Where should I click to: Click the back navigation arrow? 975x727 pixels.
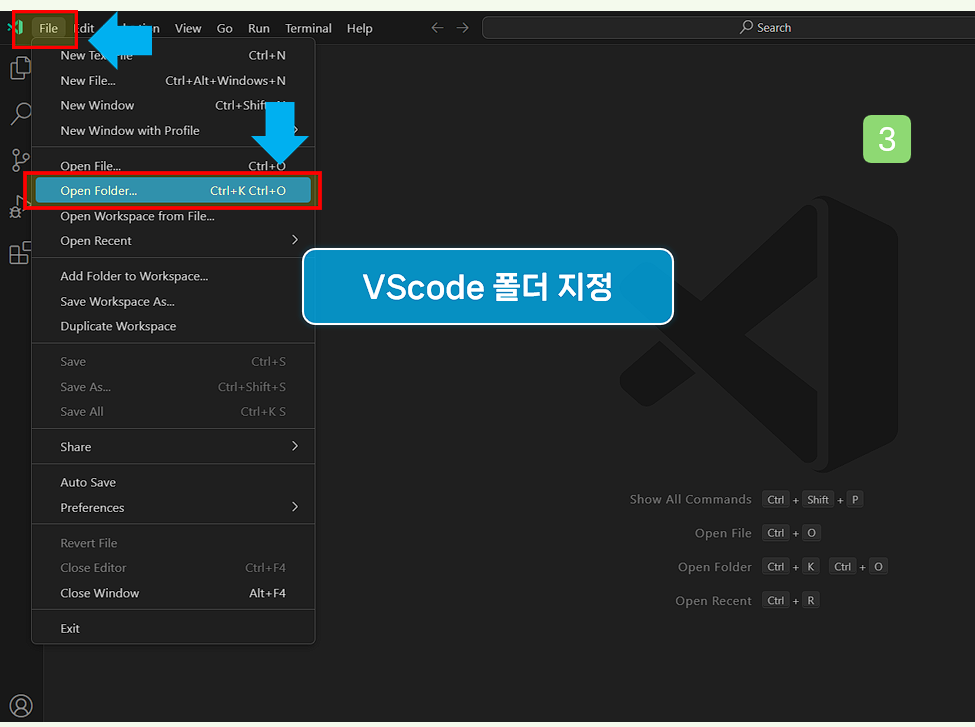(x=436, y=27)
